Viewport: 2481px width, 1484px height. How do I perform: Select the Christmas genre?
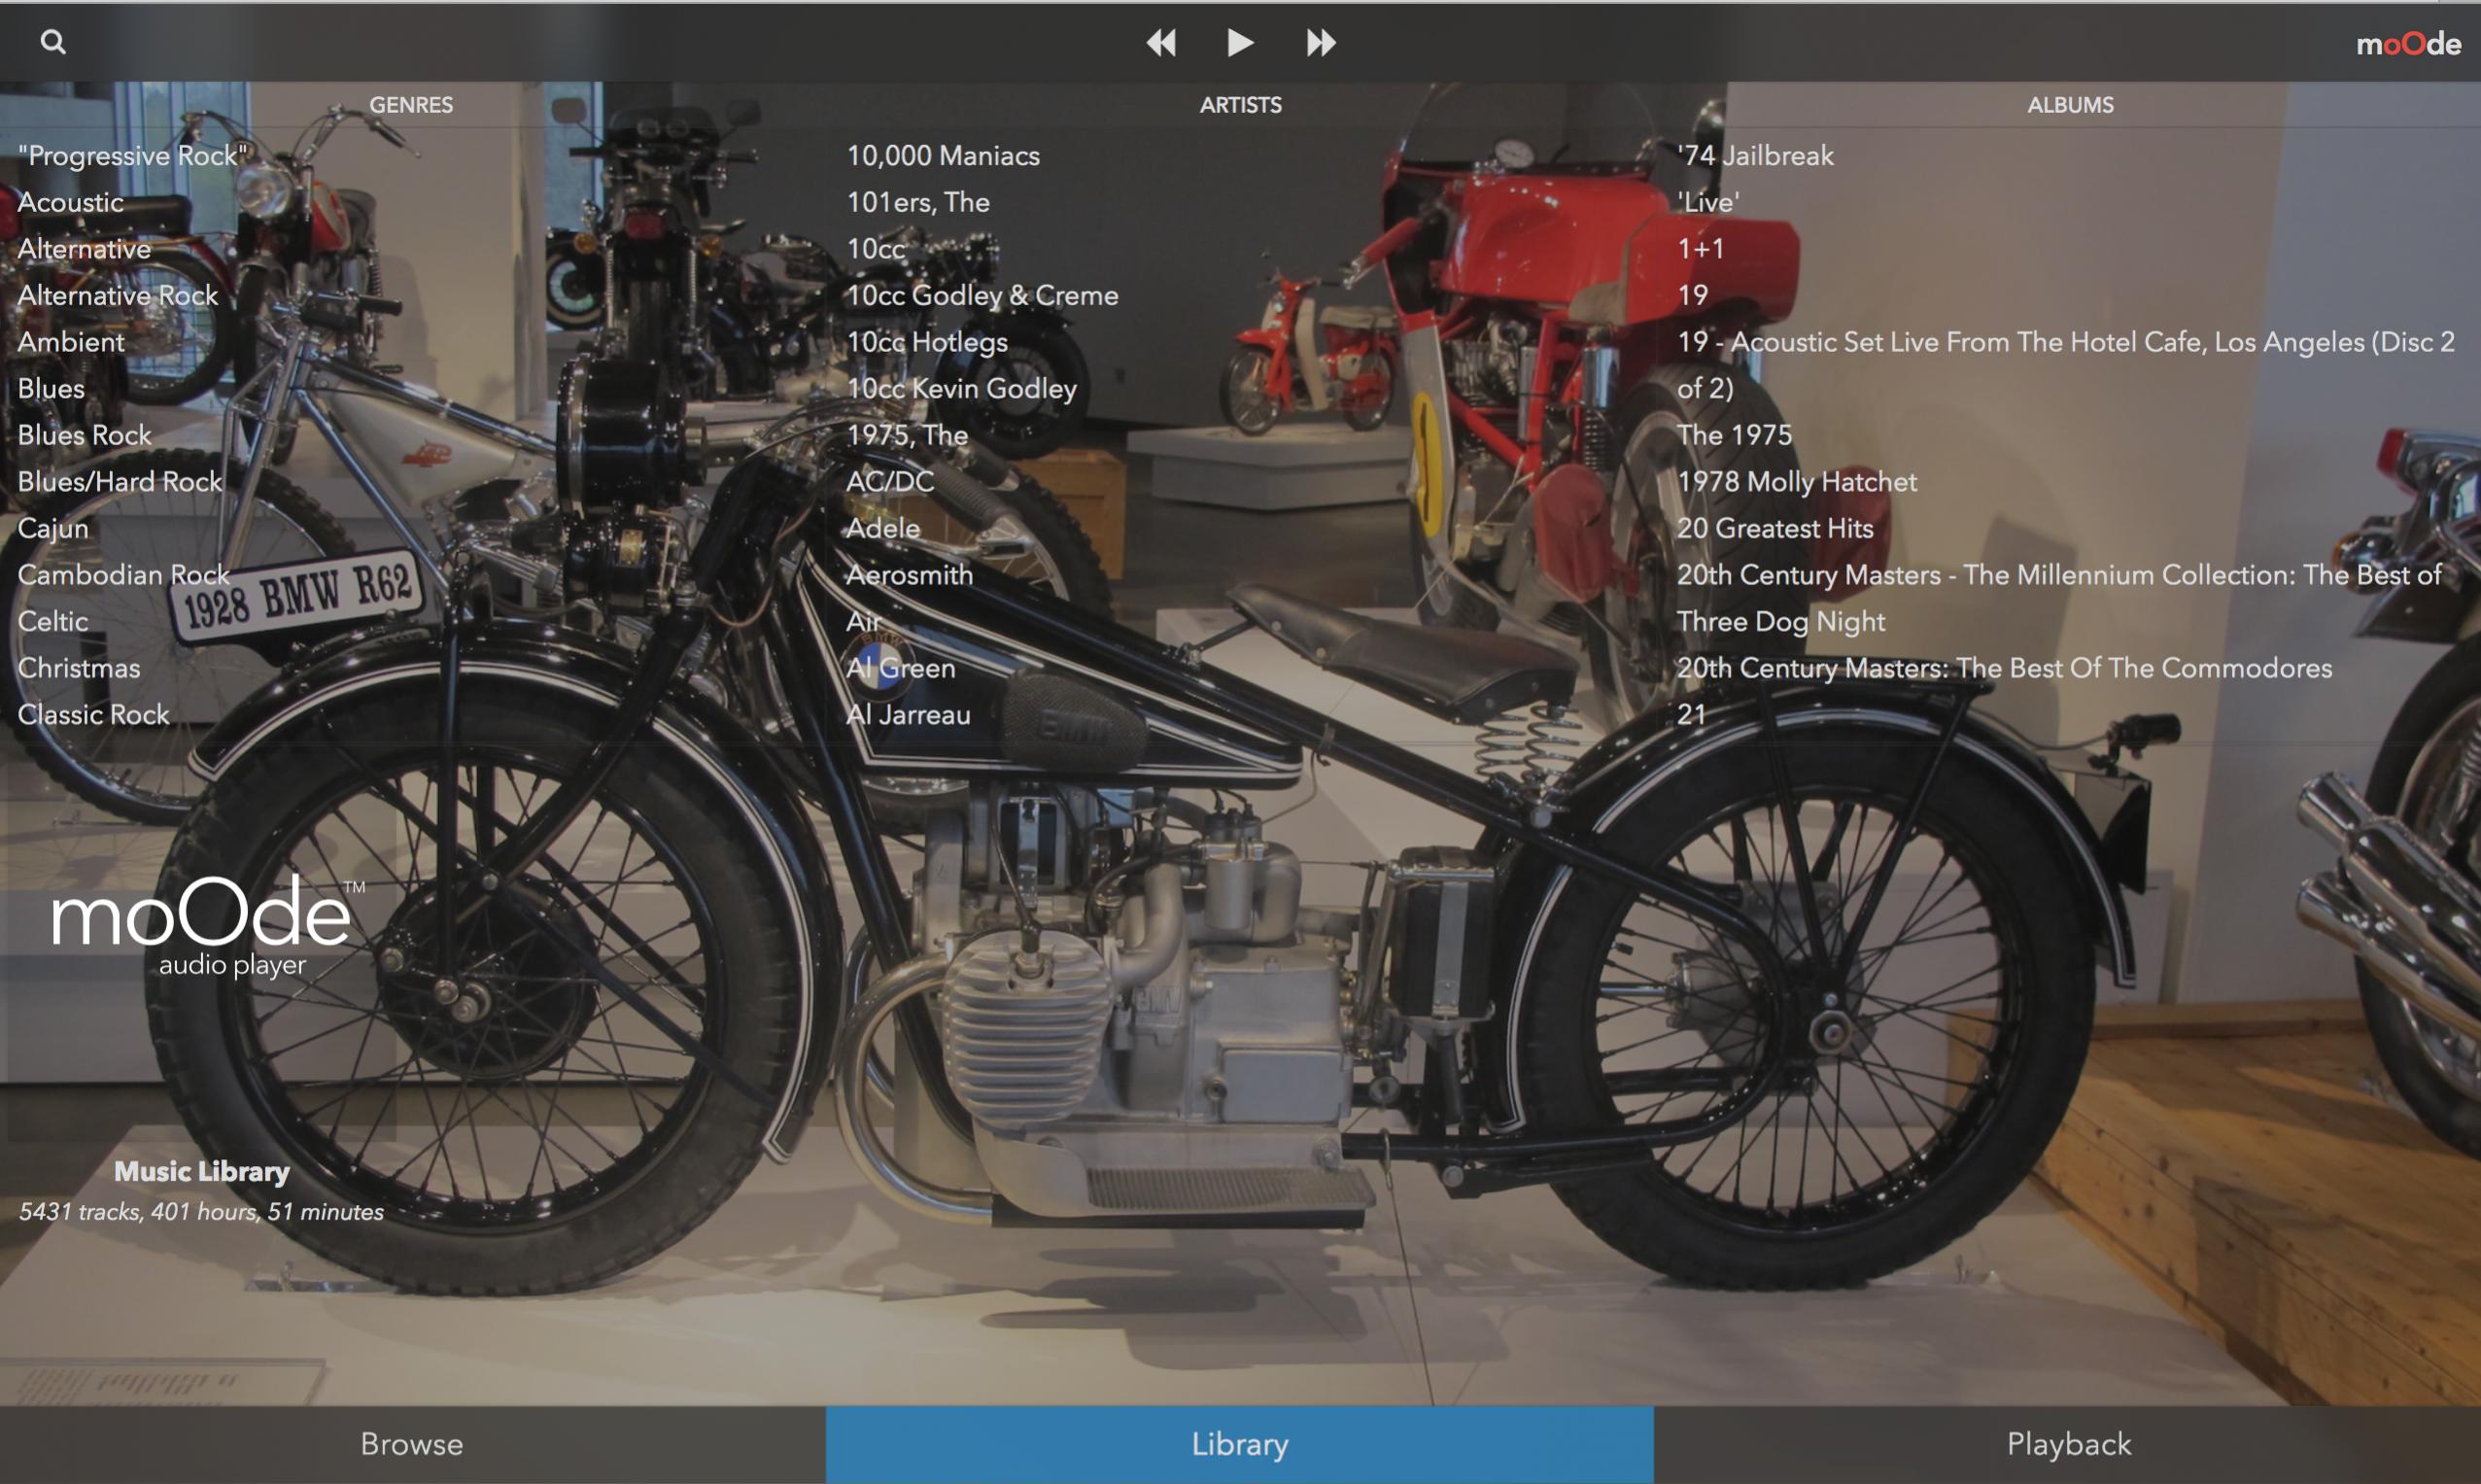(x=79, y=668)
